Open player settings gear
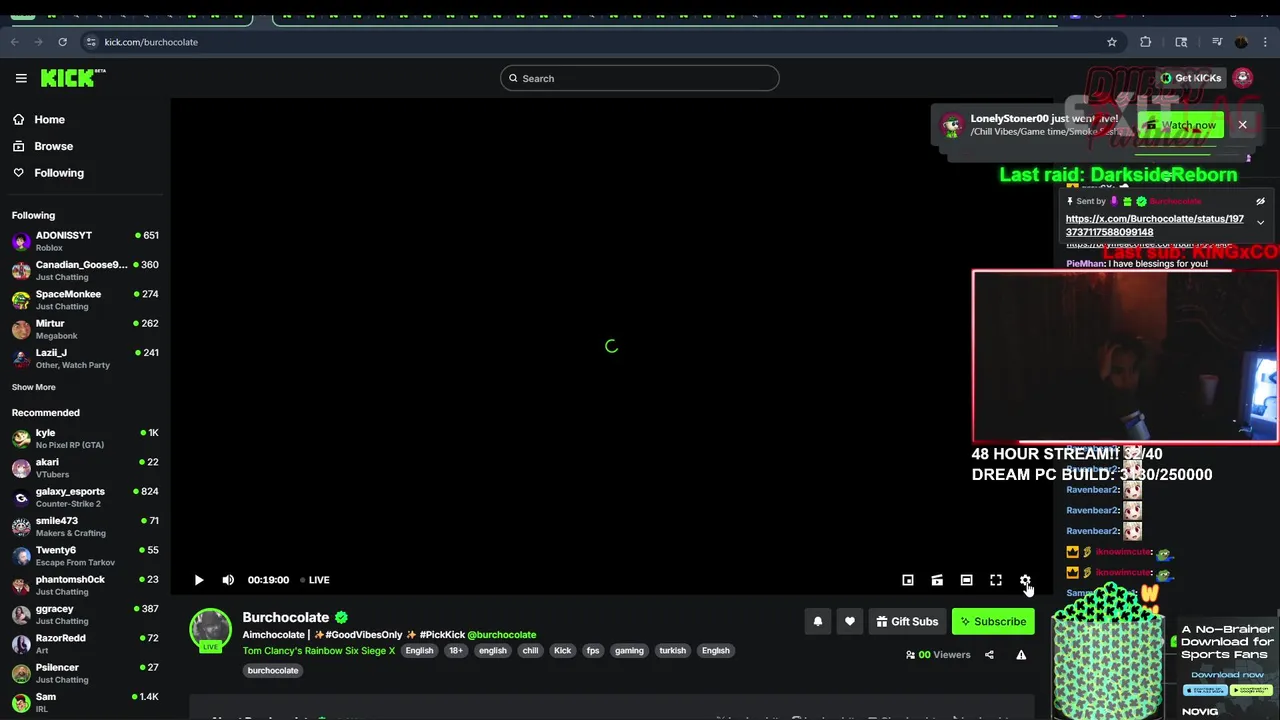 [x=1025, y=580]
